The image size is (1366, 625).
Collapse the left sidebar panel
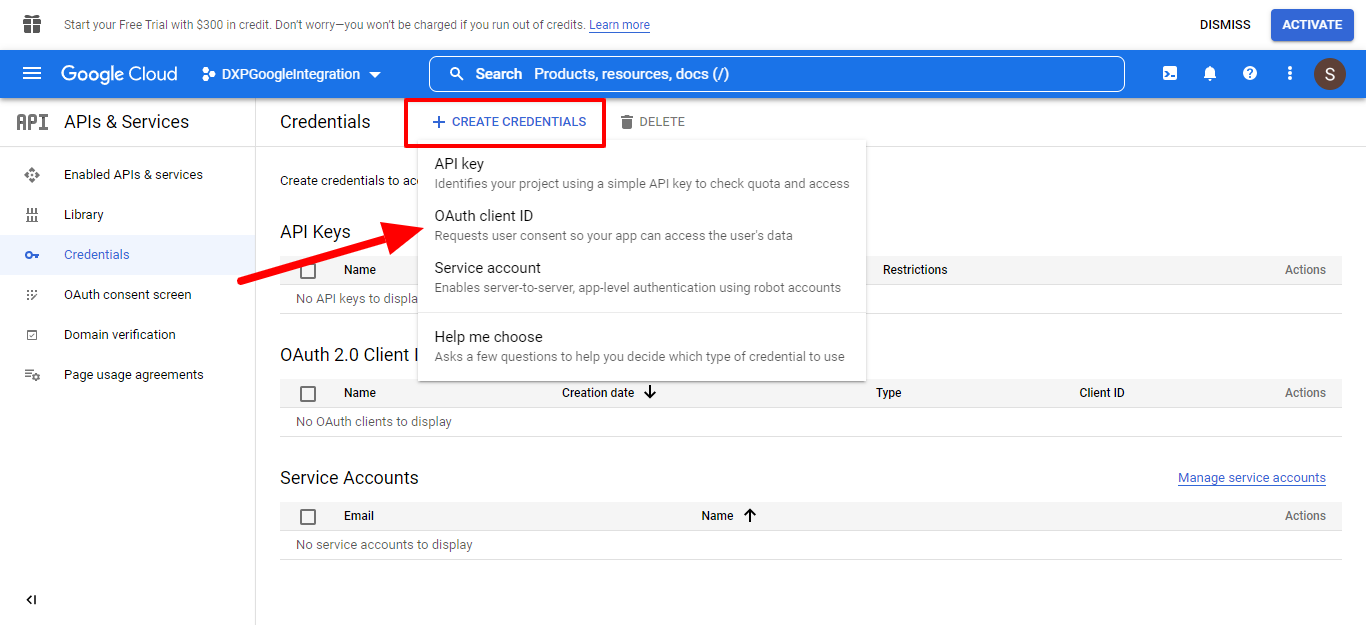coord(31,600)
